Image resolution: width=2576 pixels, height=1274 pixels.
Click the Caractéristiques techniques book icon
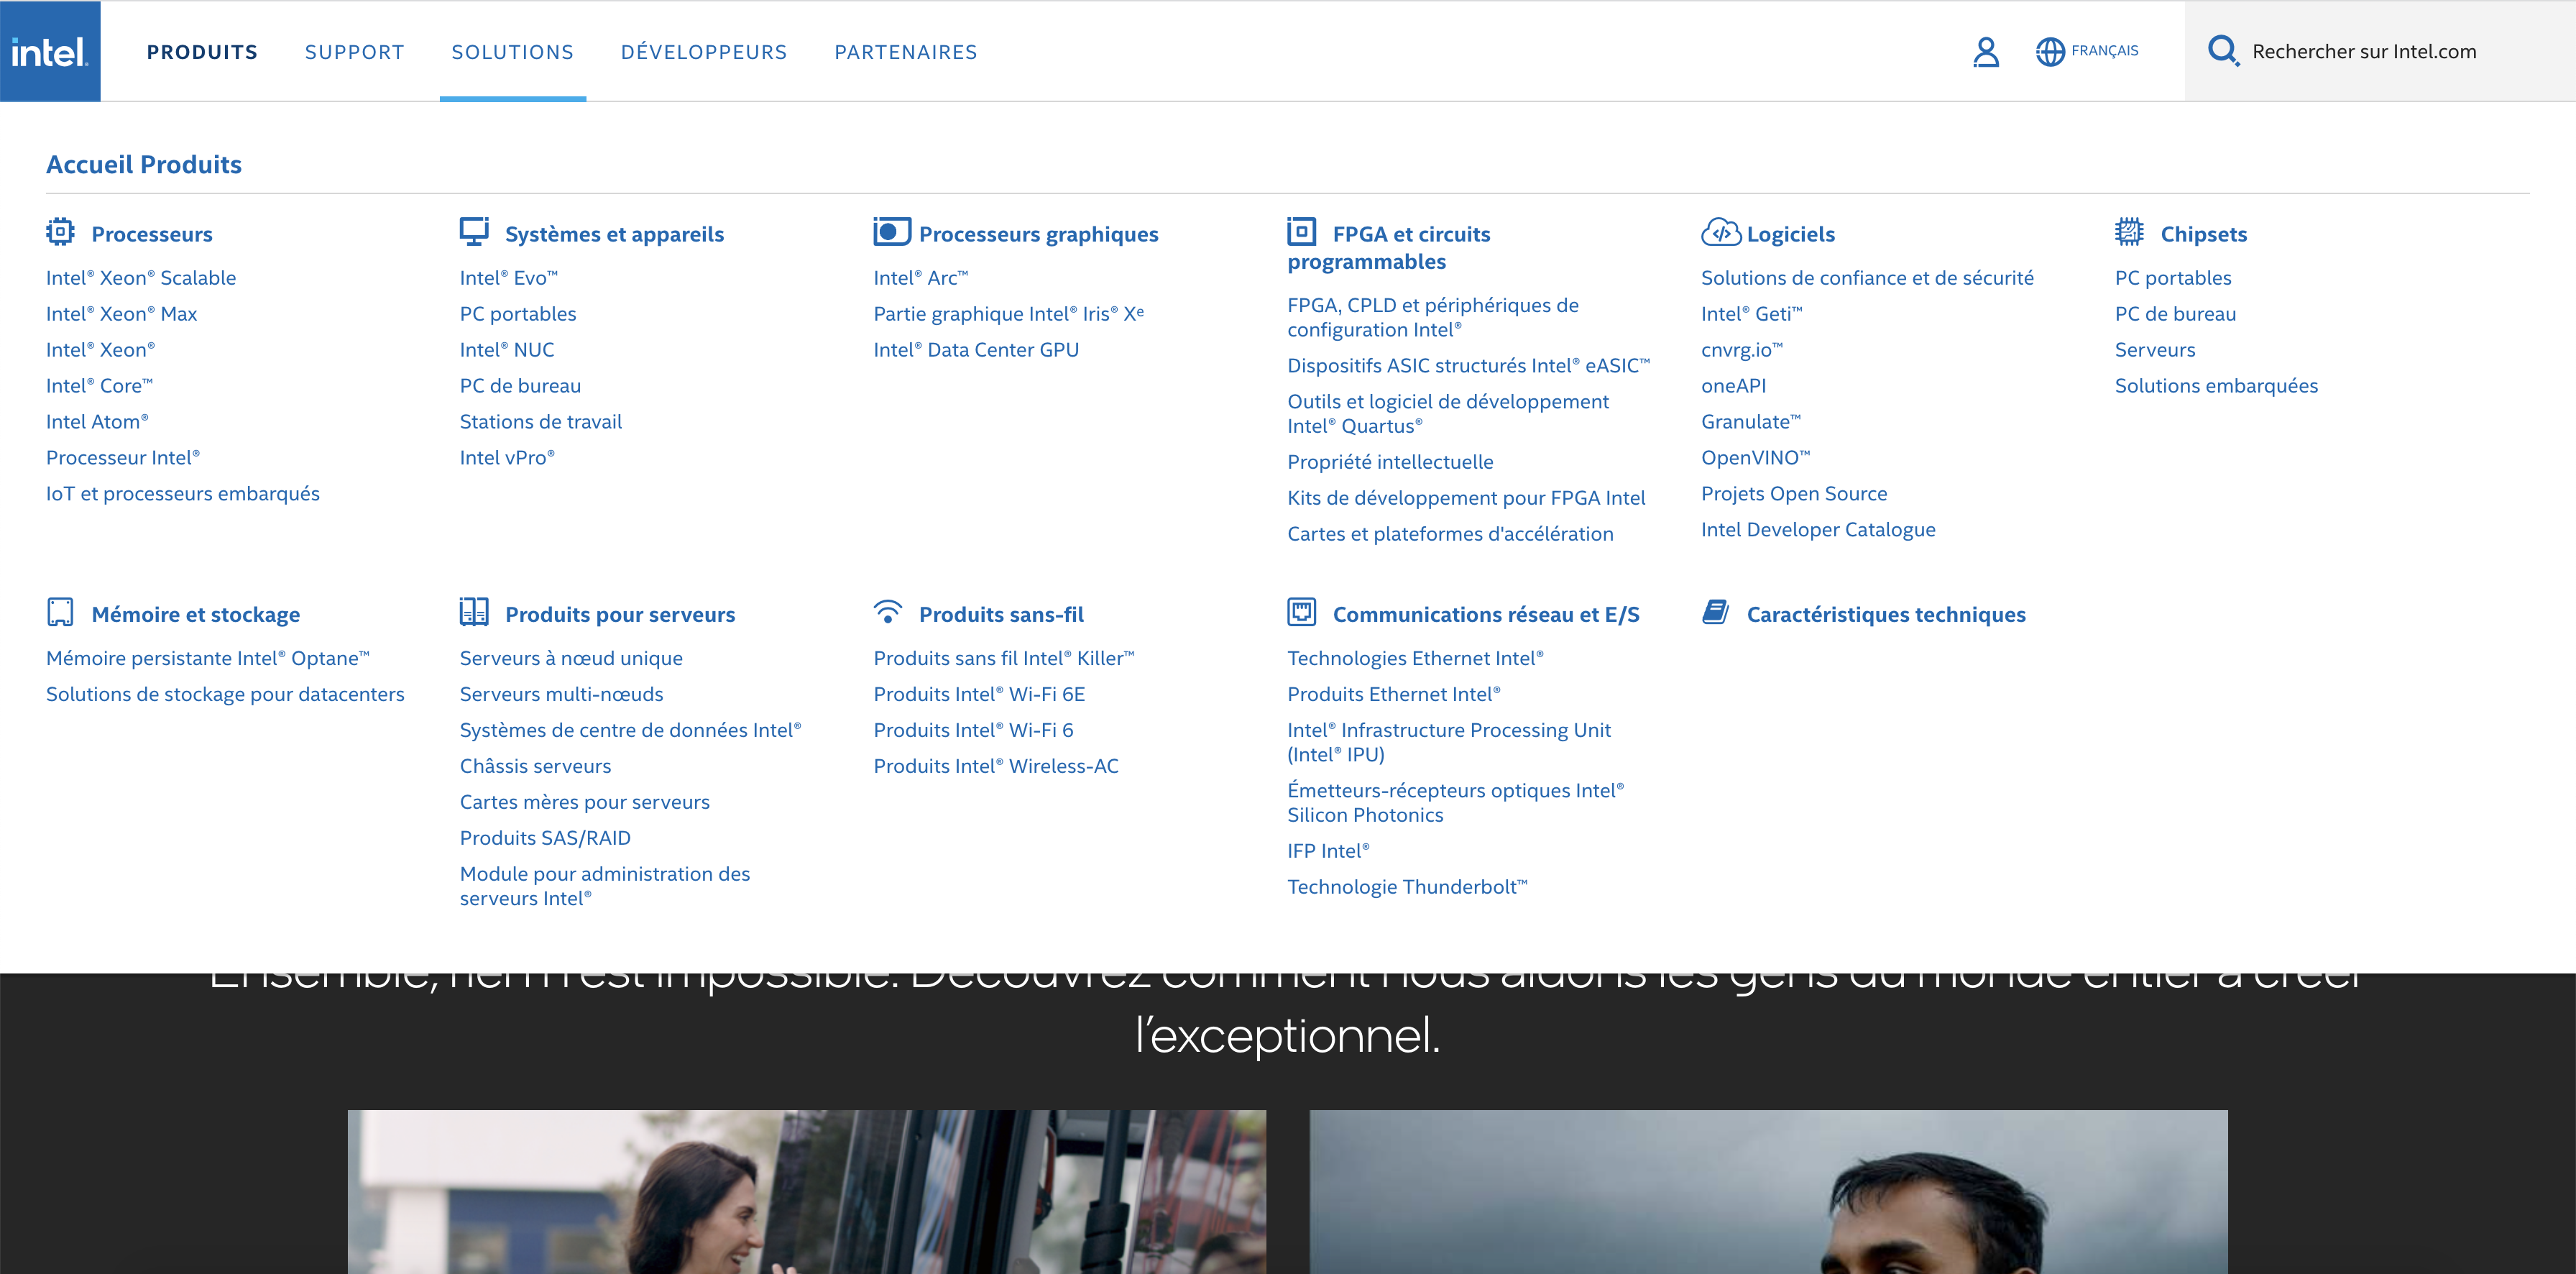1715,612
